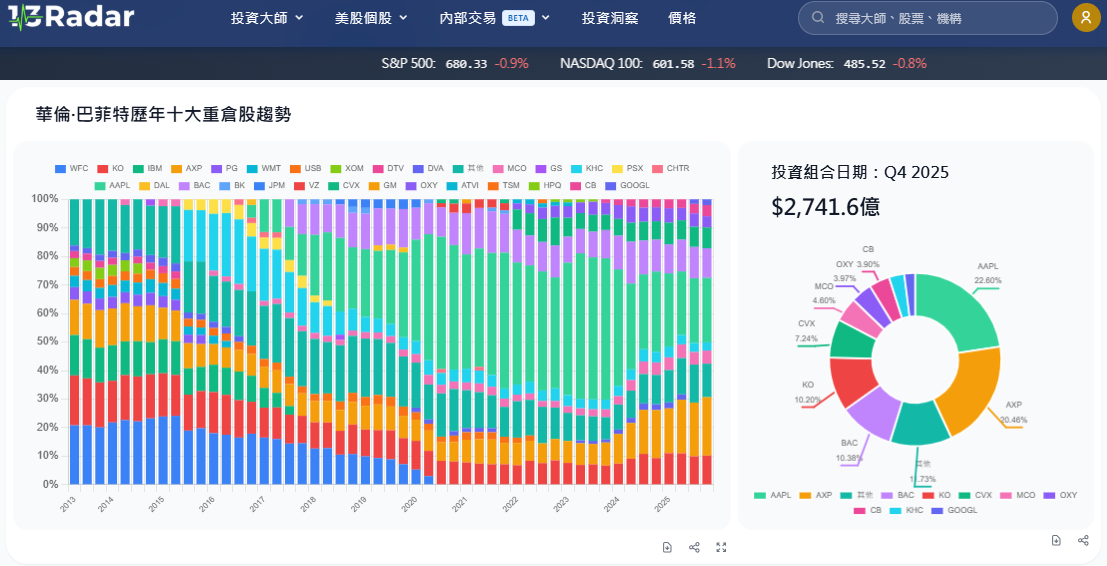Toggle BAC in donut chart legend
This screenshot has height=566, width=1107.
click(897, 495)
